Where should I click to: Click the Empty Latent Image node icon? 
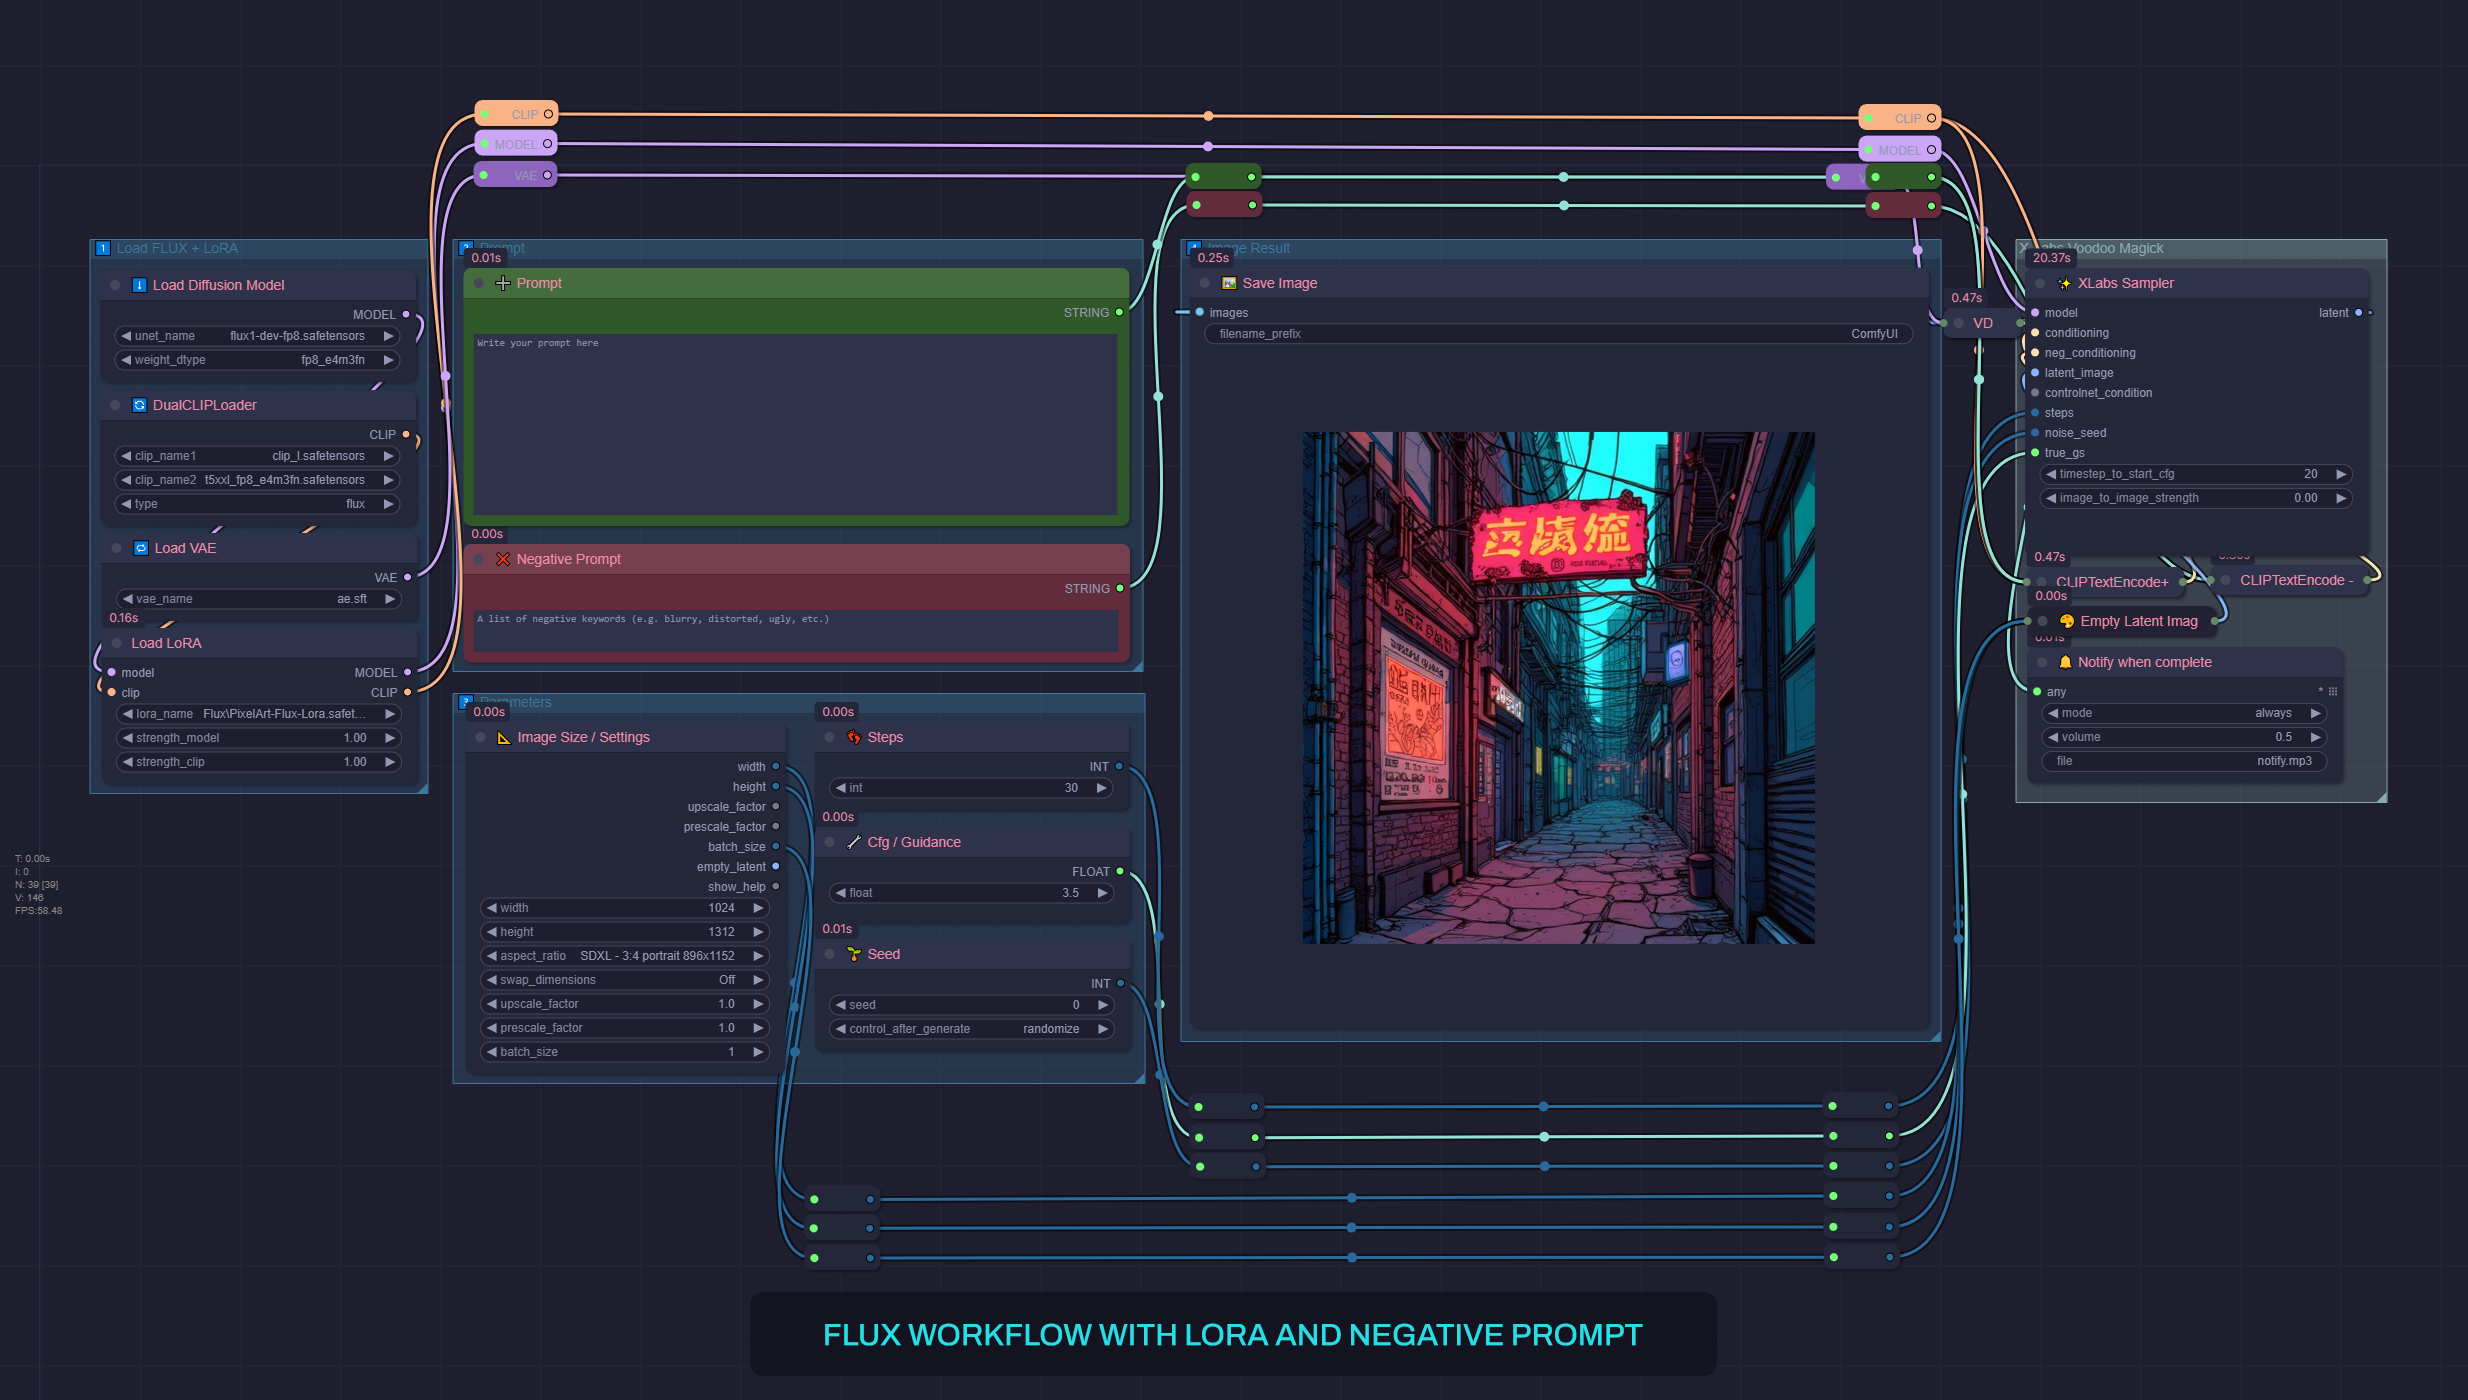tap(2067, 621)
